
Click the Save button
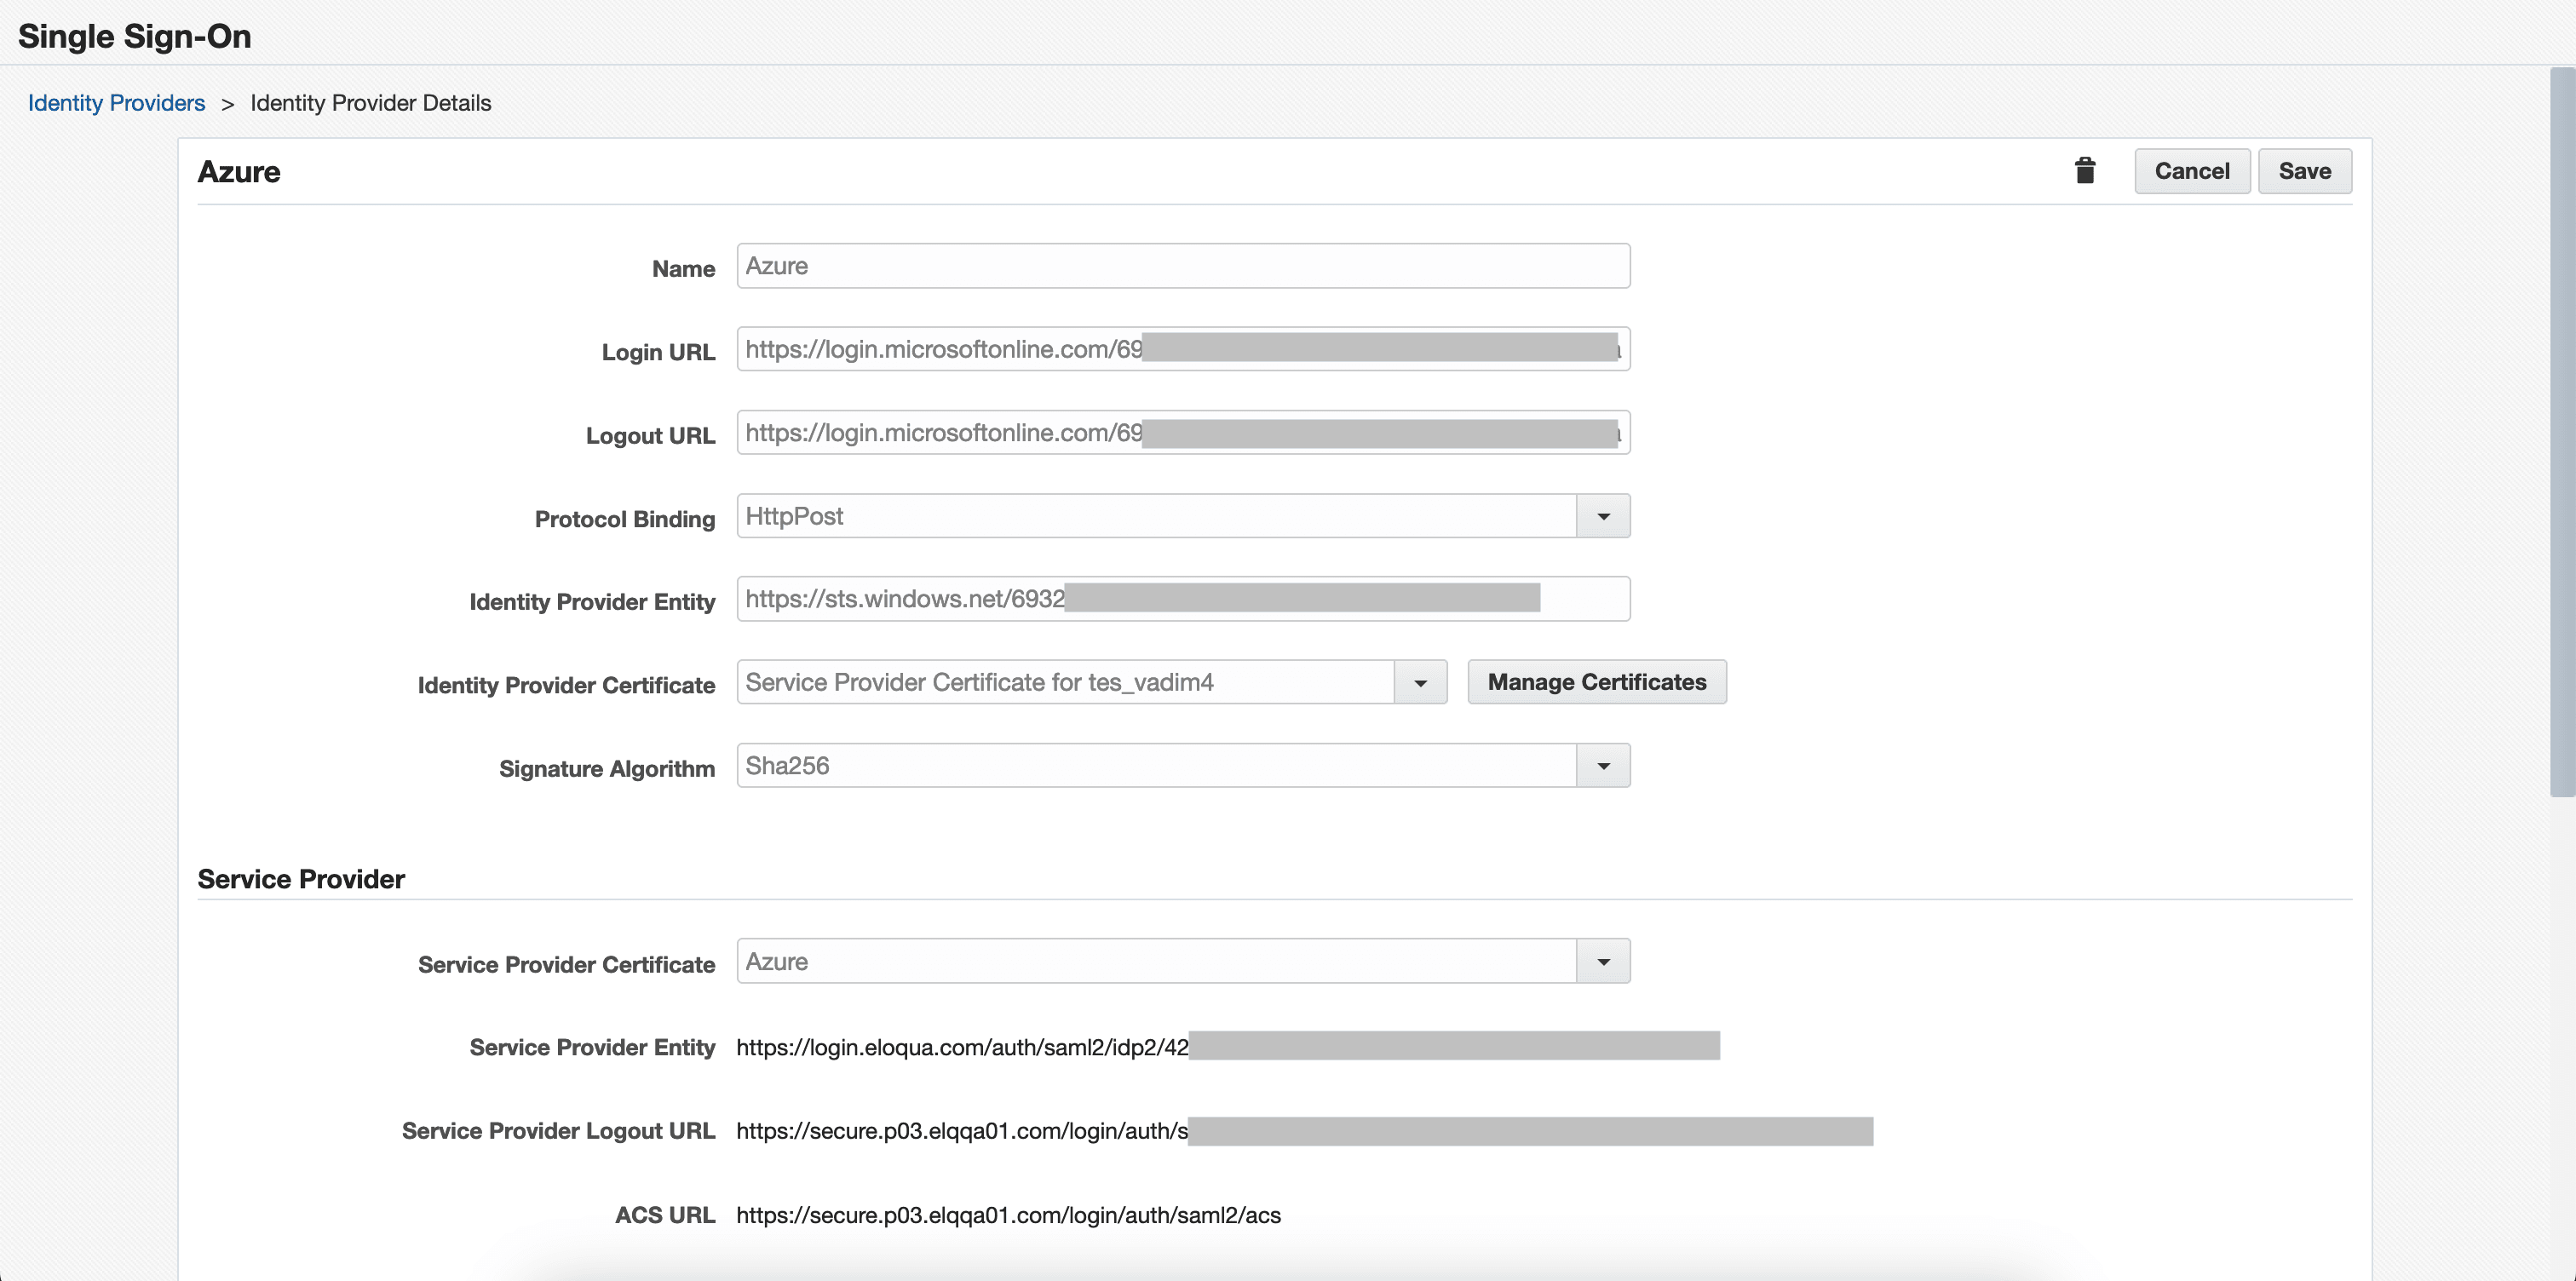click(x=2304, y=171)
